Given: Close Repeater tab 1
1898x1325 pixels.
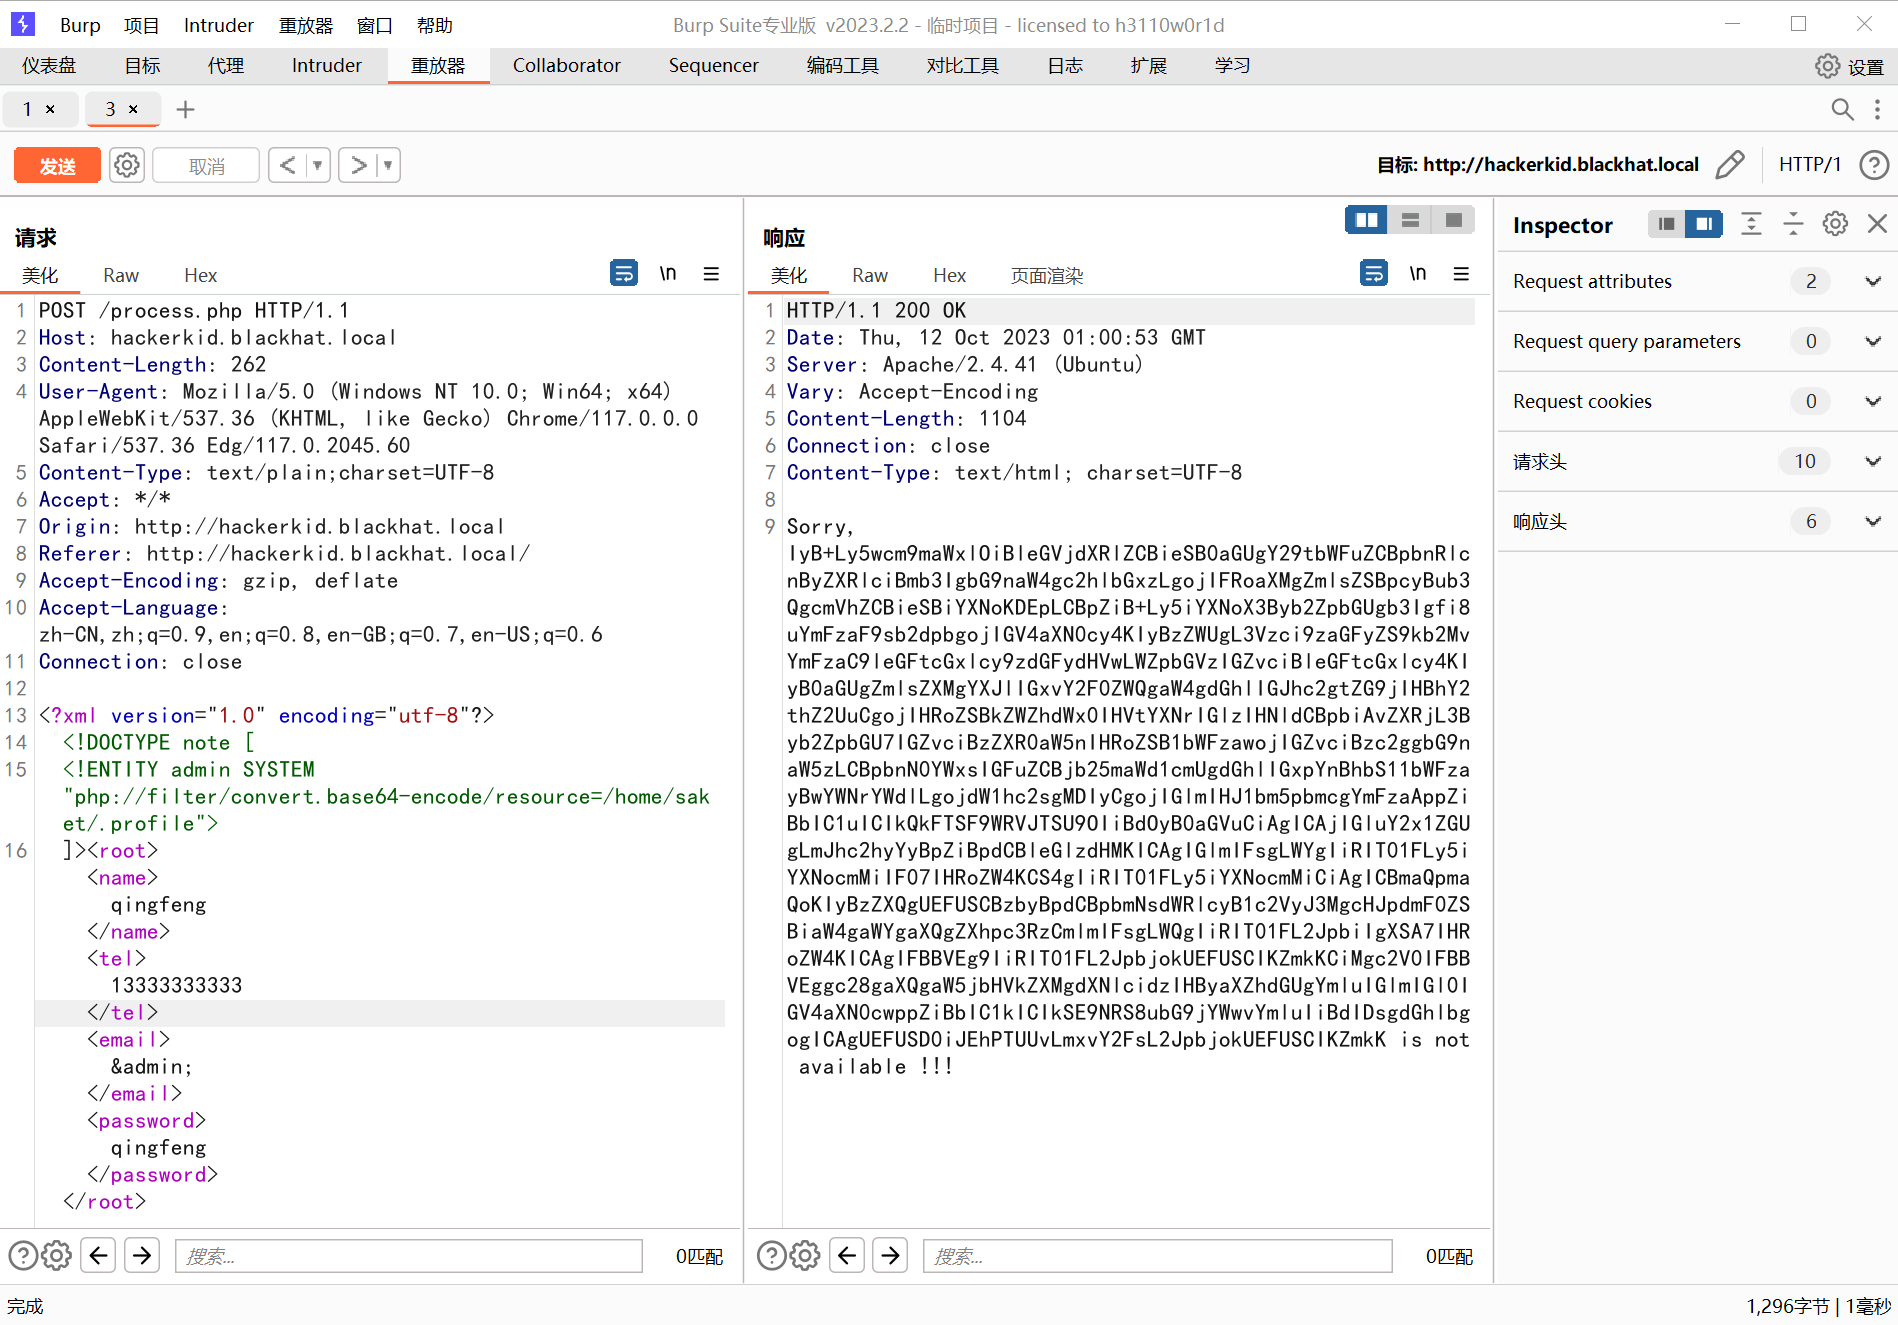Looking at the screenshot, I should (50, 109).
